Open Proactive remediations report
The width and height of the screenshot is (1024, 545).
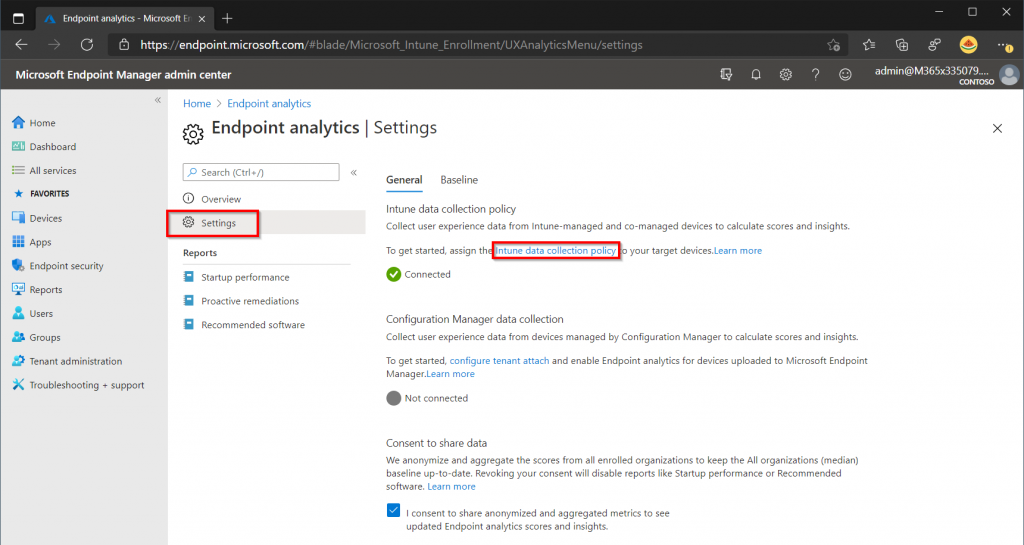250,301
